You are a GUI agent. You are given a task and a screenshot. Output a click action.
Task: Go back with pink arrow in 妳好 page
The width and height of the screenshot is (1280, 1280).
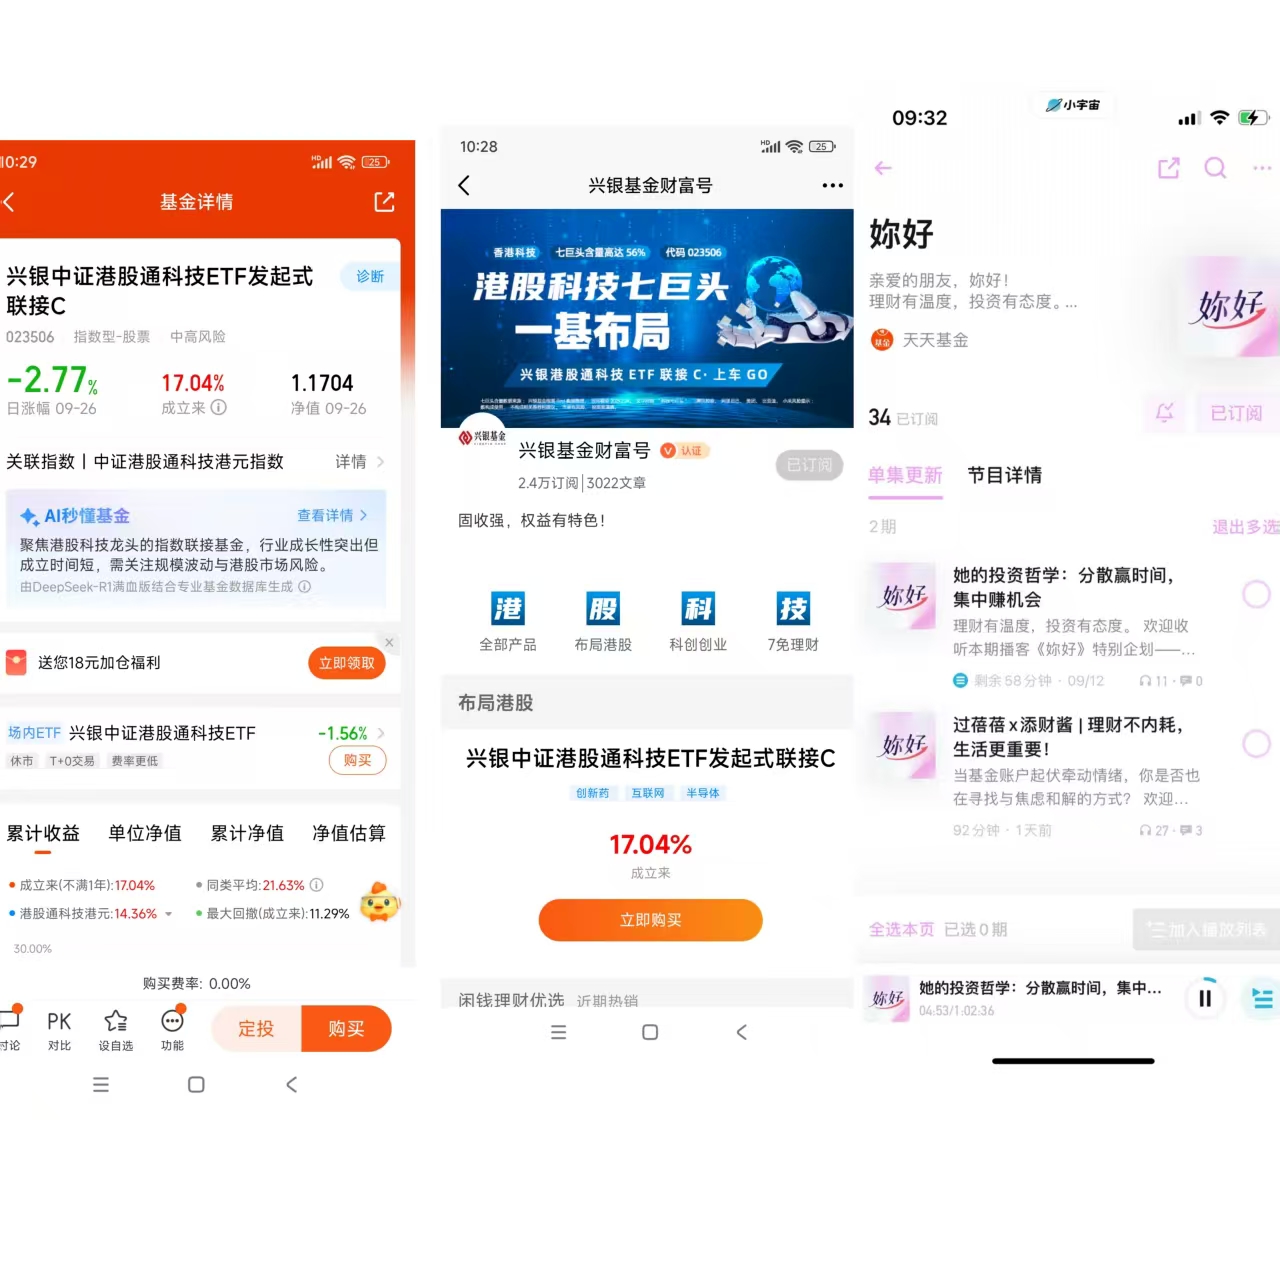coord(883,168)
